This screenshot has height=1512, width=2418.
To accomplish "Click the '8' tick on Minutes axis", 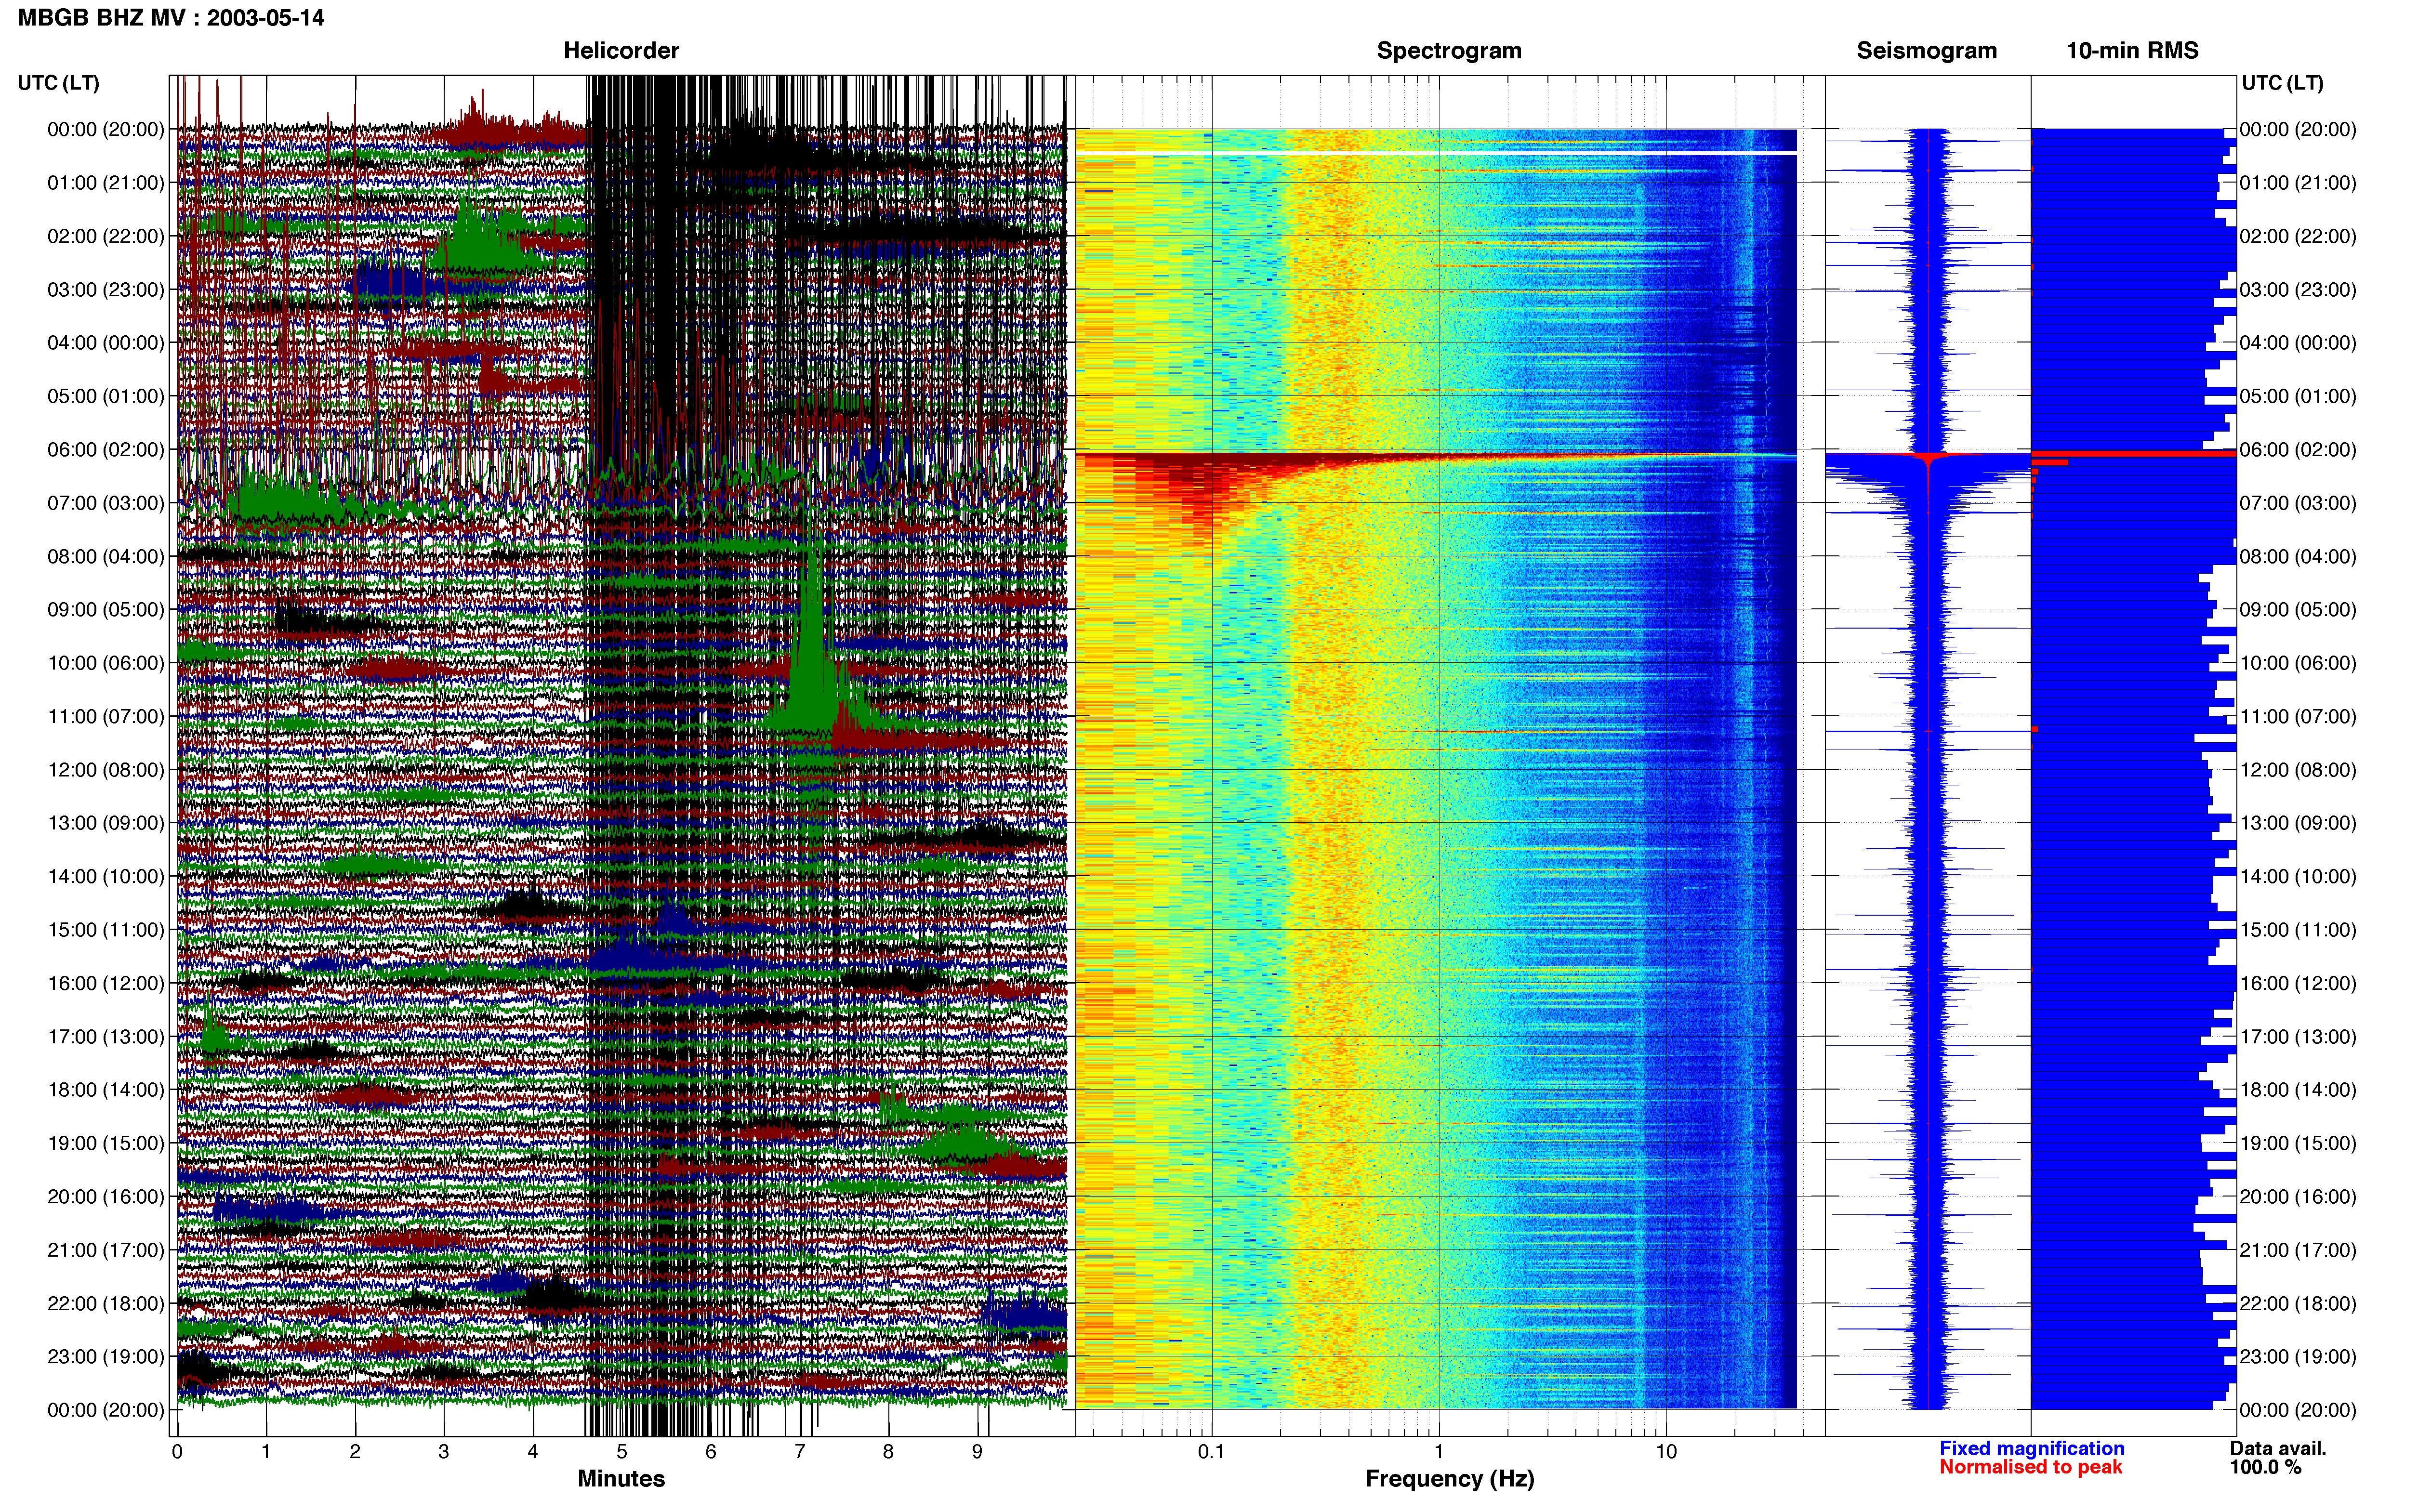I will pos(888,1452).
